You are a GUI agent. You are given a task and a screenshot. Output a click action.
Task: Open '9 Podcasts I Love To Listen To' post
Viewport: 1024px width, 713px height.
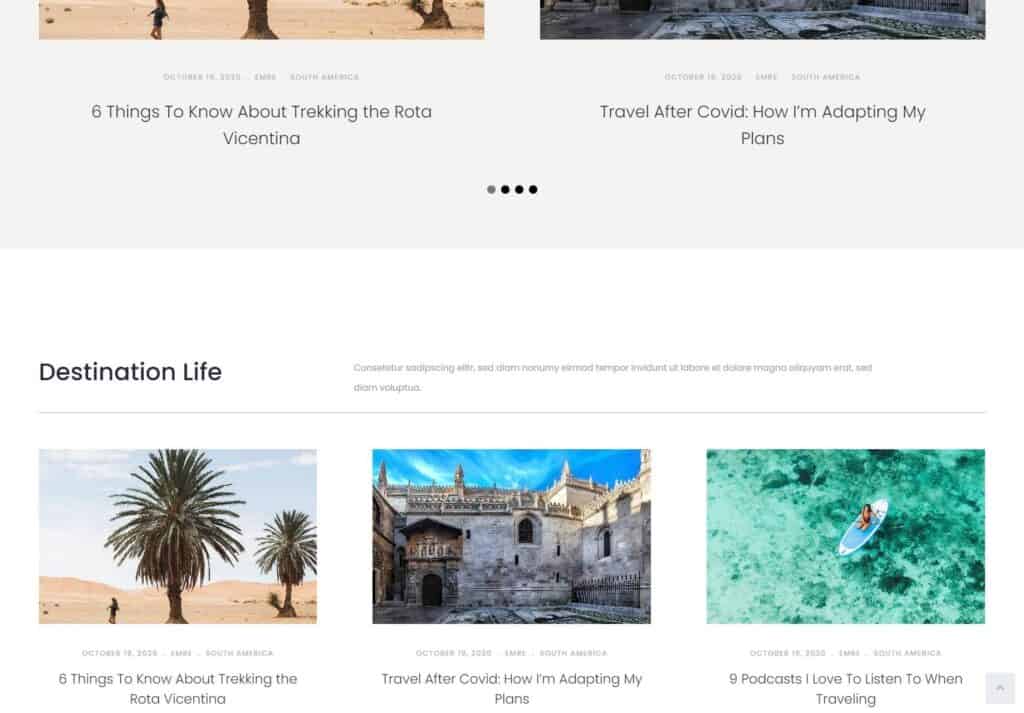[x=845, y=688]
